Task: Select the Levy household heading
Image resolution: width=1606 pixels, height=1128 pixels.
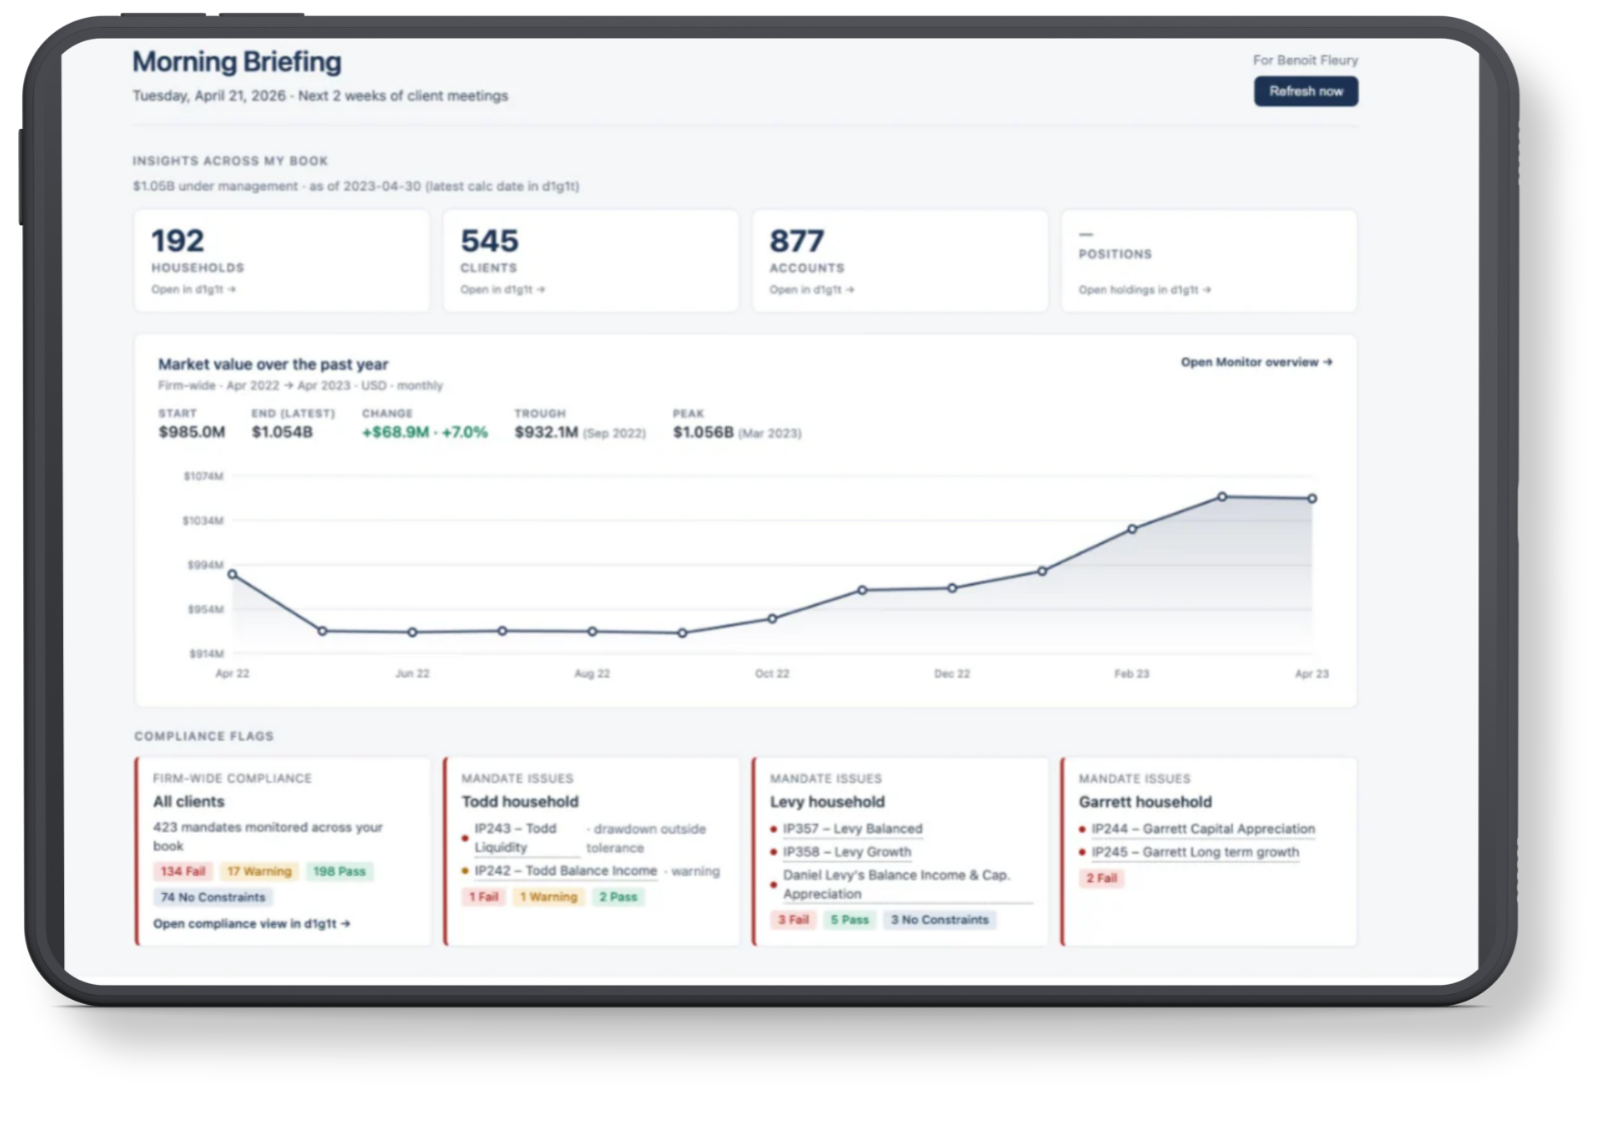Action: (x=827, y=802)
